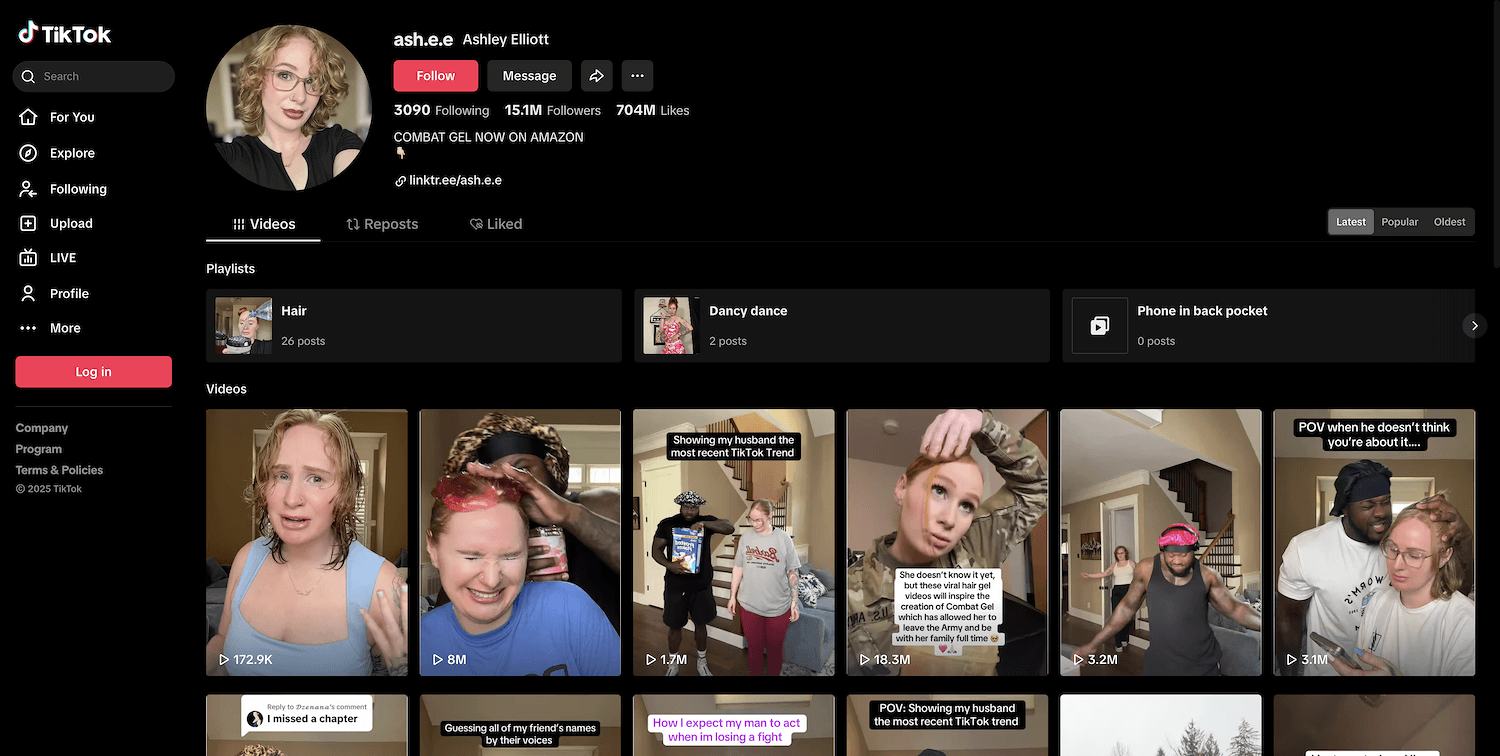Open the For You home feed

[x=71, y=117]
